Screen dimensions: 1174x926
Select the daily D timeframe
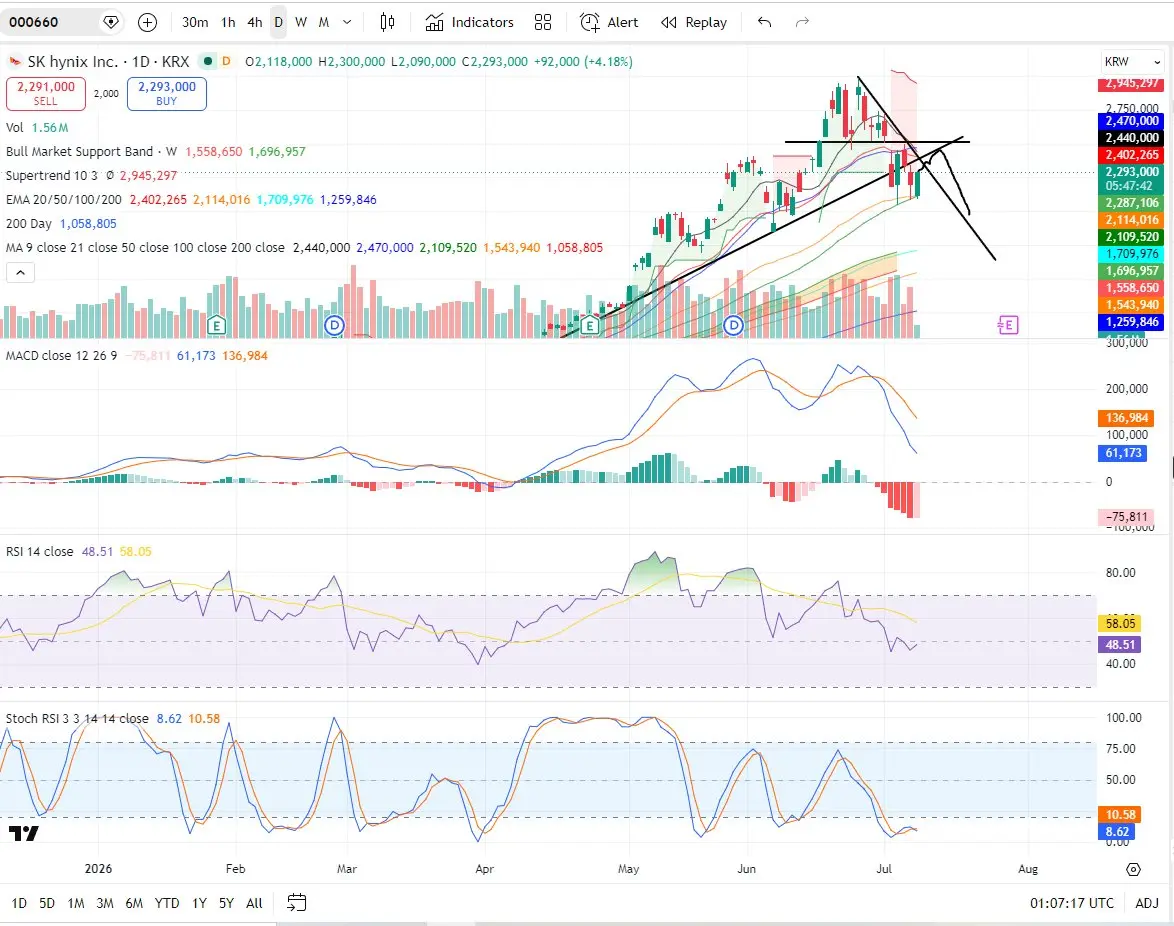(x=279, y=22)
